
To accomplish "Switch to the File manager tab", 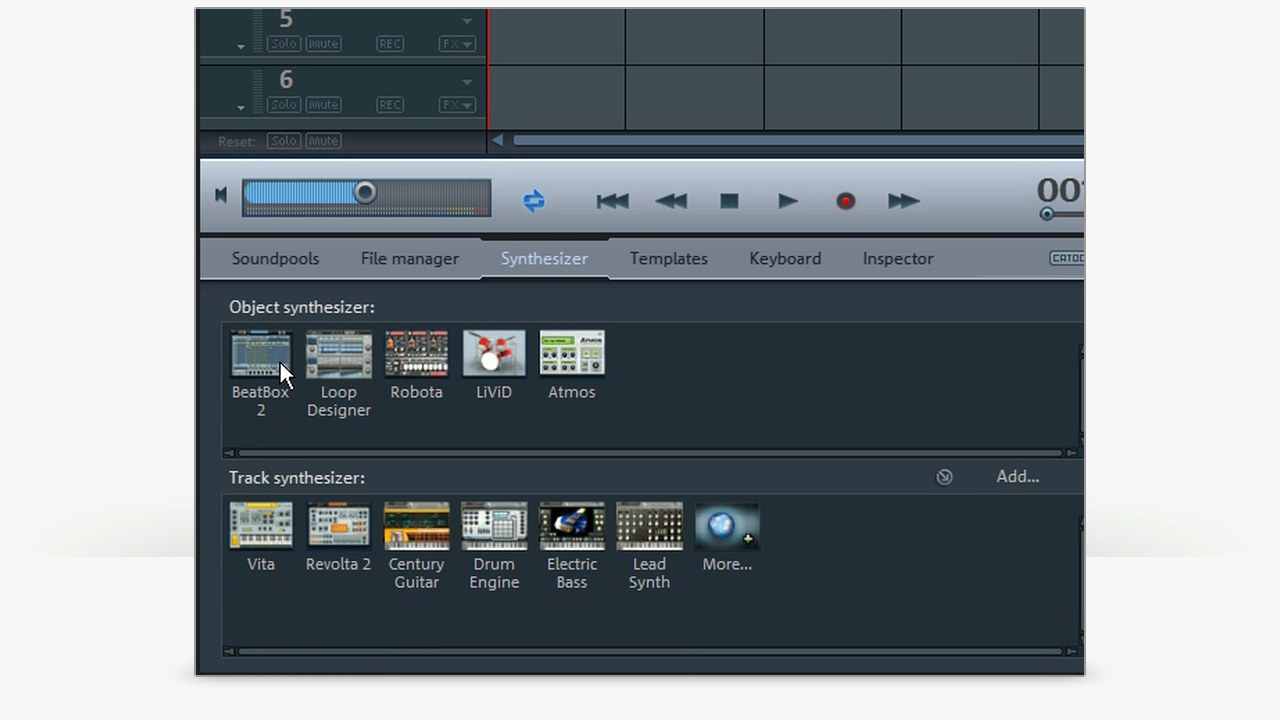I will tap(410, 258).
